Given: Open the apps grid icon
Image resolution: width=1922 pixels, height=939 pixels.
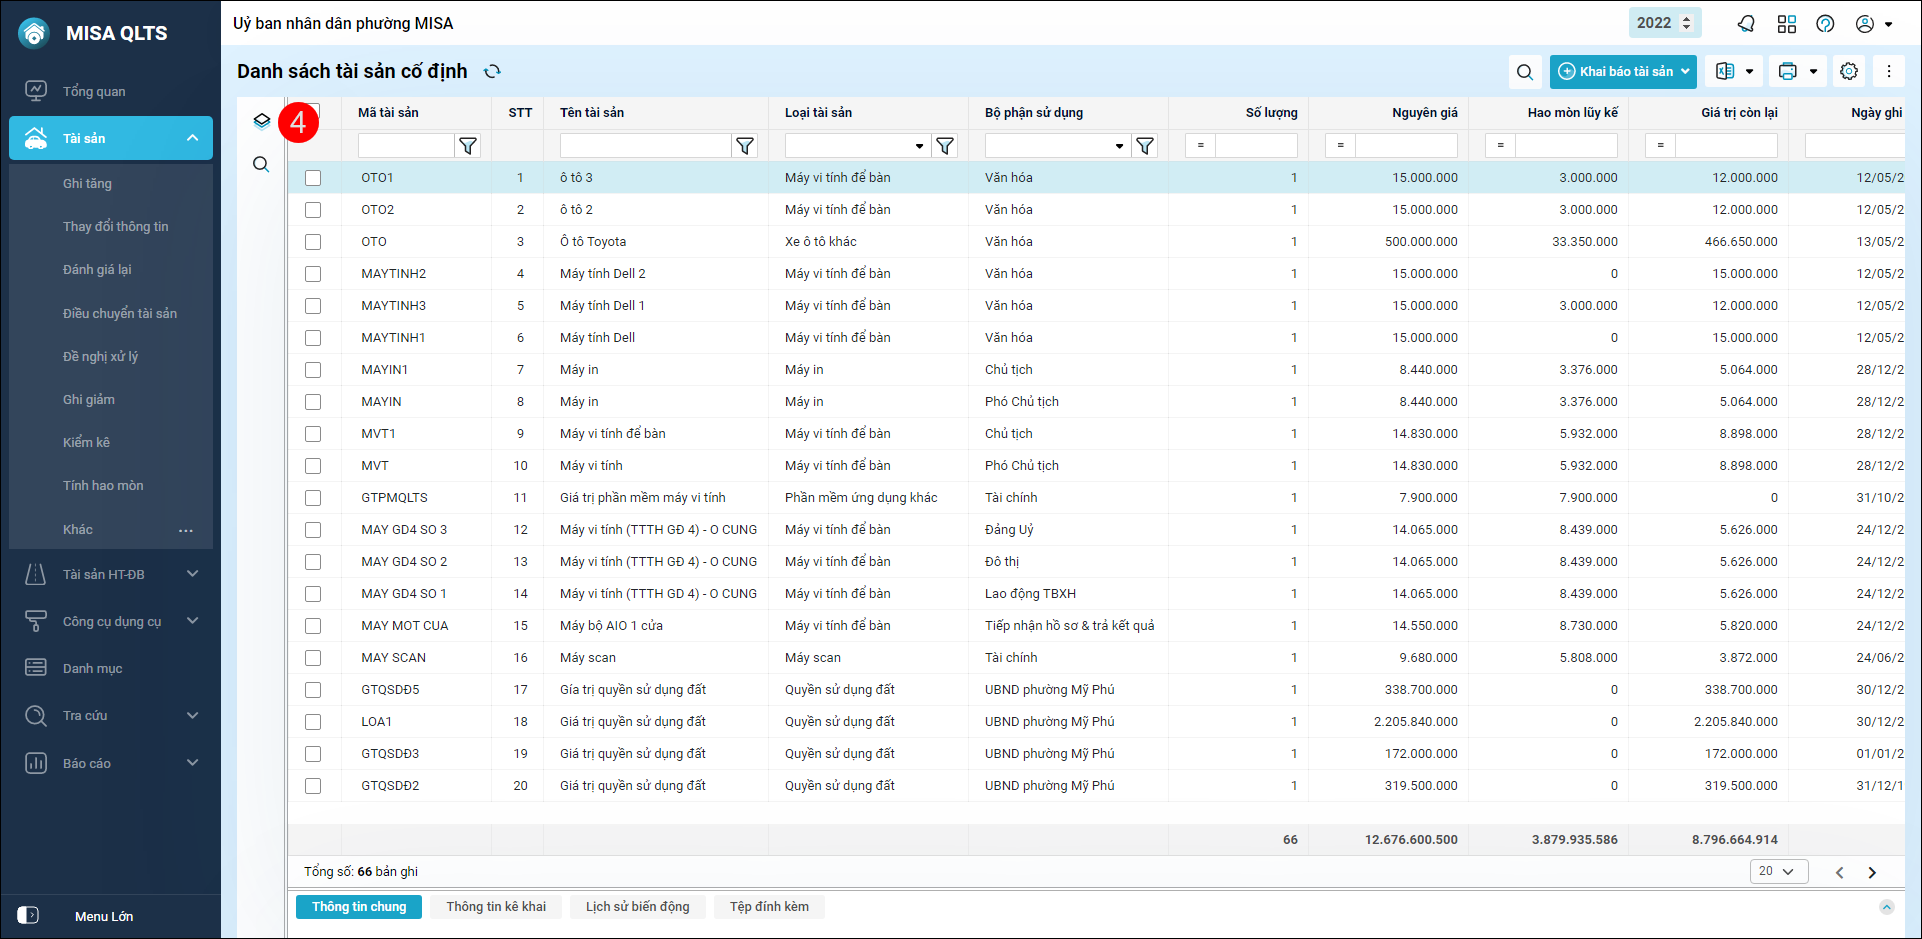Looking at the screenshot, I should 1787,24.
